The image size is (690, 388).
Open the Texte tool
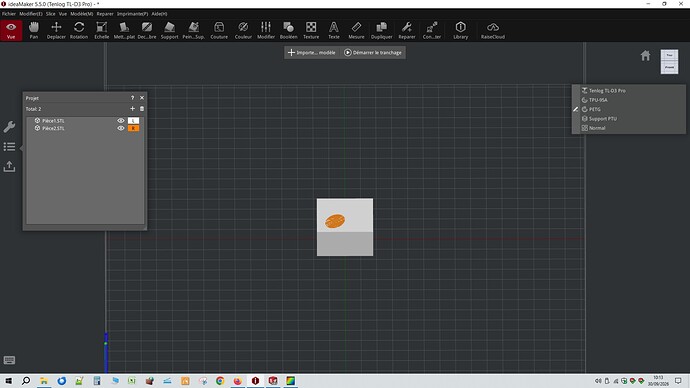(334, 30)
